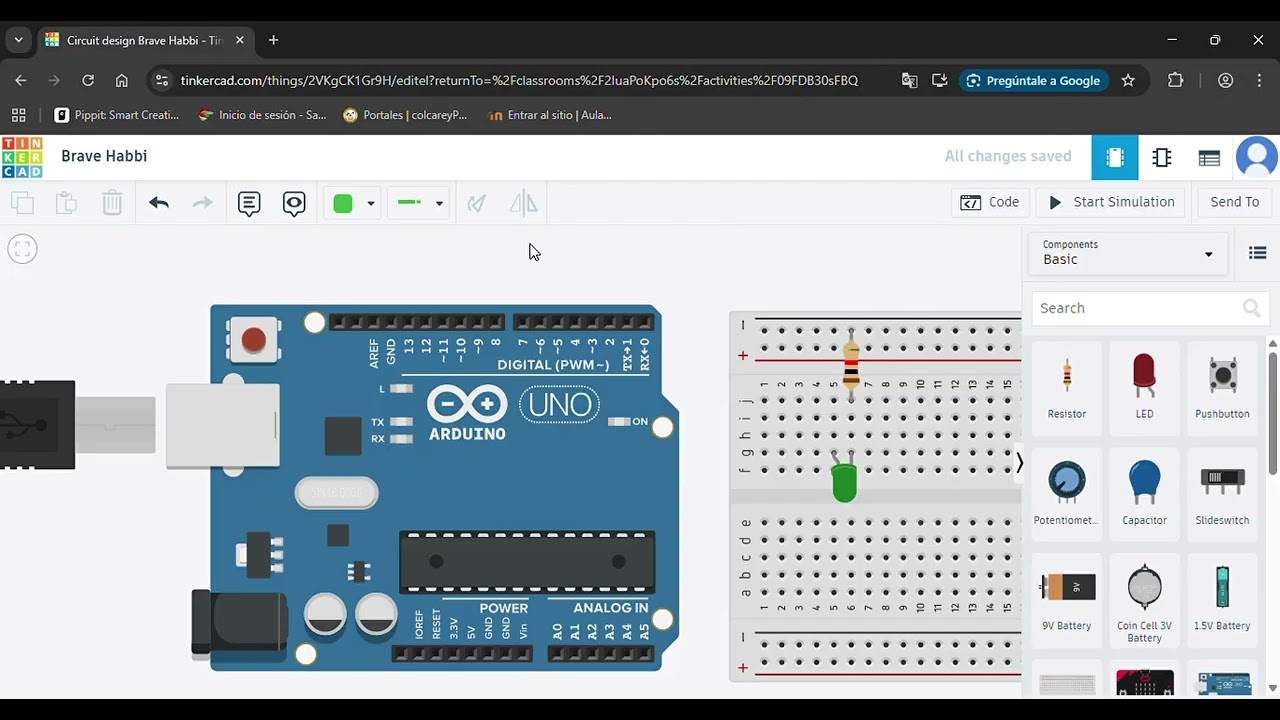Click the address bar URL
The width and height of the screenshot is (1280, 720).
[519, 81]
